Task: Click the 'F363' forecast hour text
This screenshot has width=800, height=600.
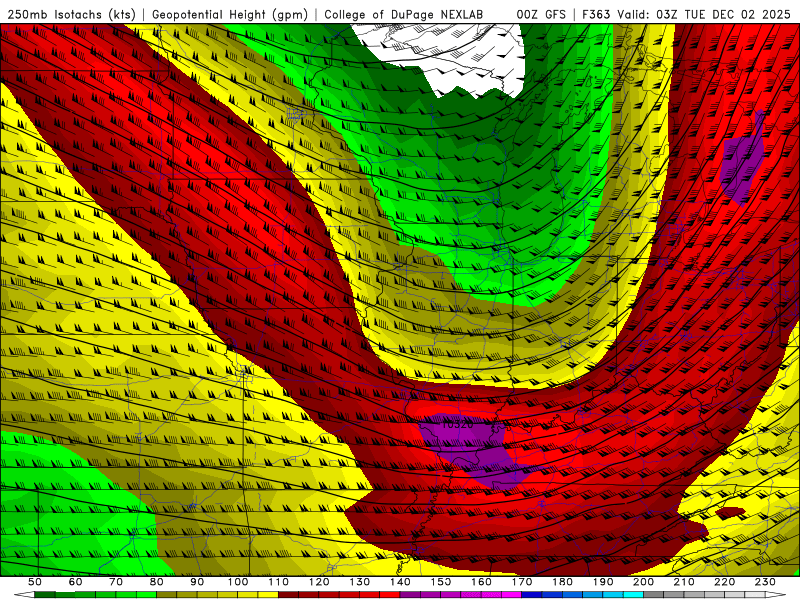Action: tap(596, 14)
